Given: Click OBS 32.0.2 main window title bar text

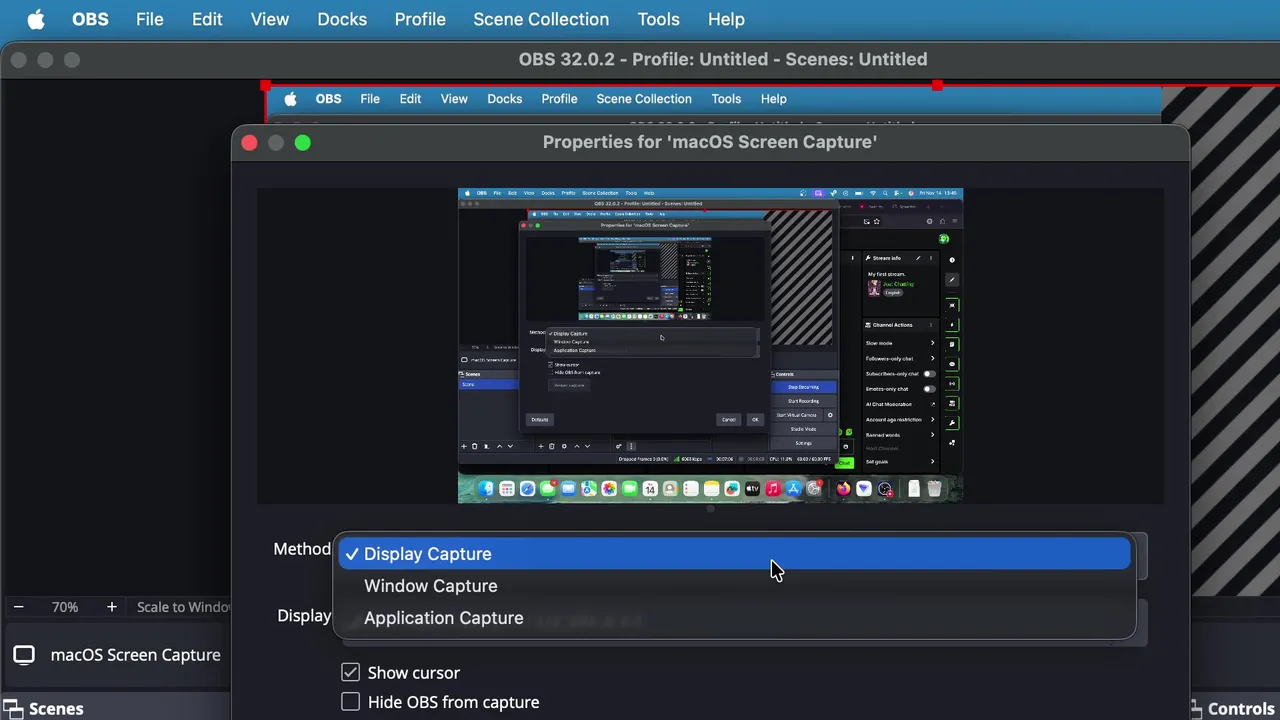Looking at the screenshot, I should pos(723,59).
